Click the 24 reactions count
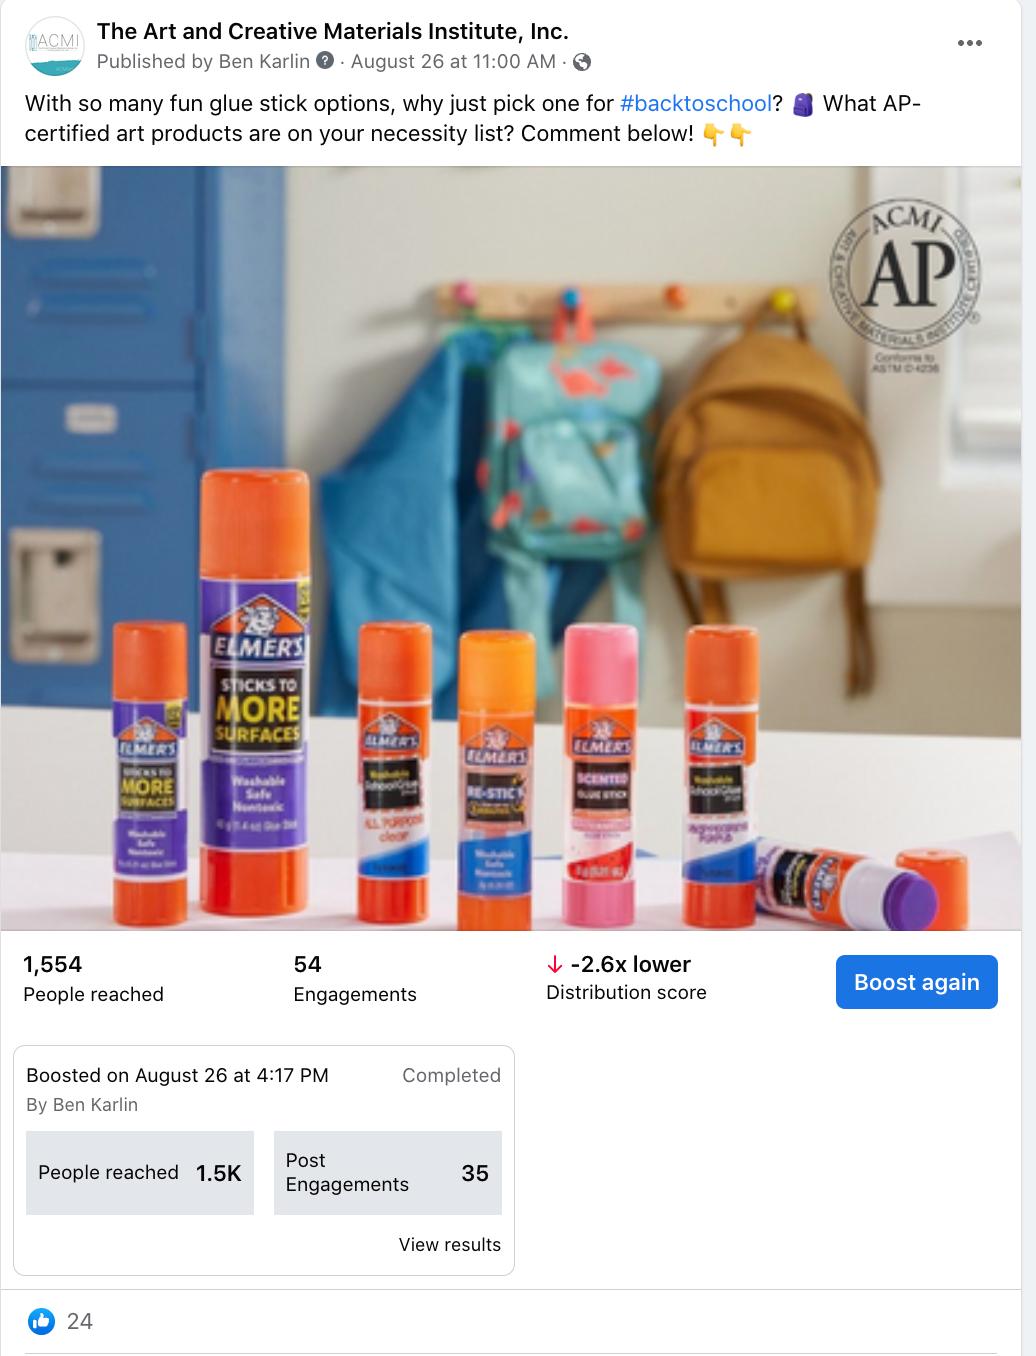Viewport: 1036px width, 1356px height. 80,1321
